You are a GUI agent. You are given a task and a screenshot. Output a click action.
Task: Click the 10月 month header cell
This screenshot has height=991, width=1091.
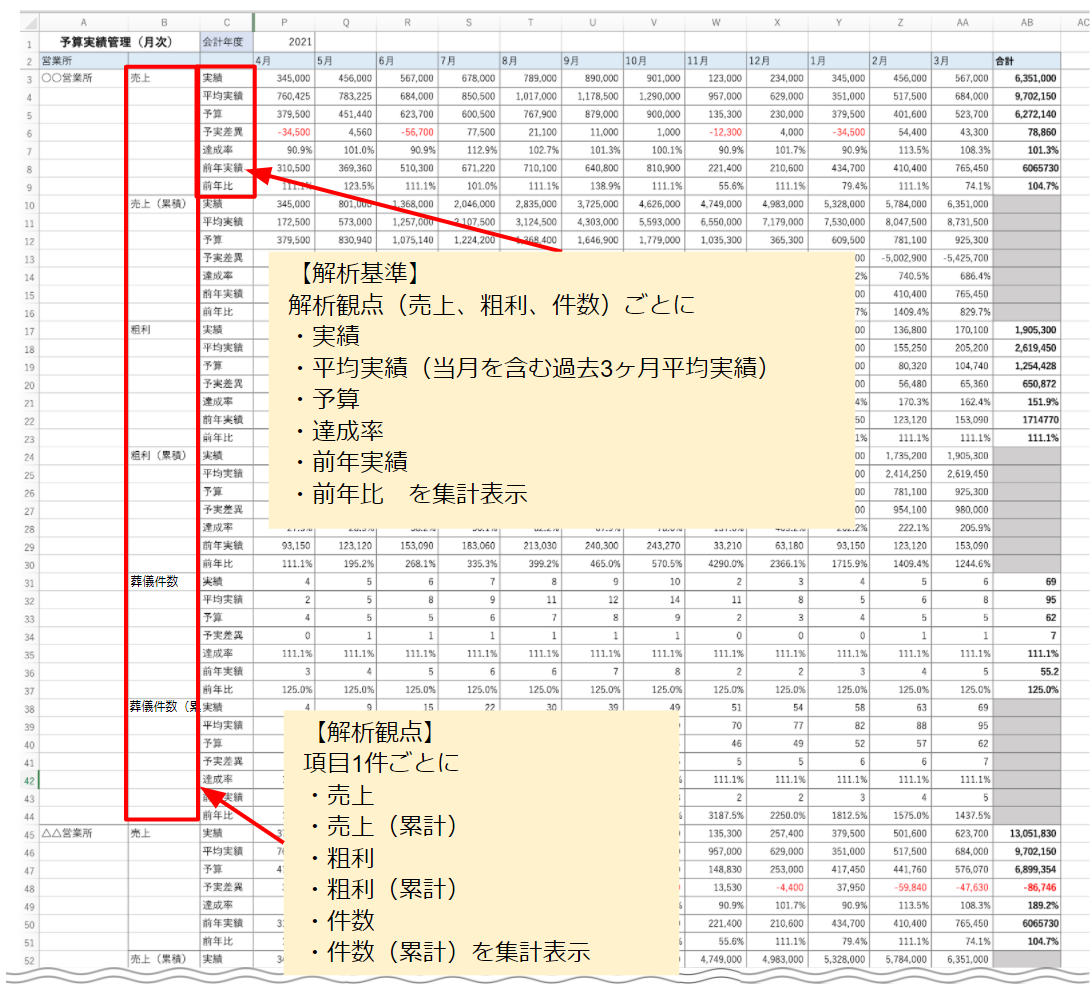(654, 60)
